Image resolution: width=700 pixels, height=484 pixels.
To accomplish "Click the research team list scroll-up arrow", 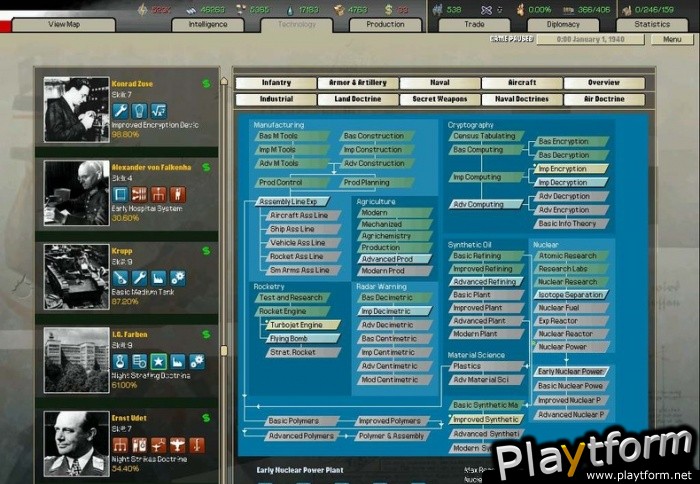I will [x=224, y=81].
